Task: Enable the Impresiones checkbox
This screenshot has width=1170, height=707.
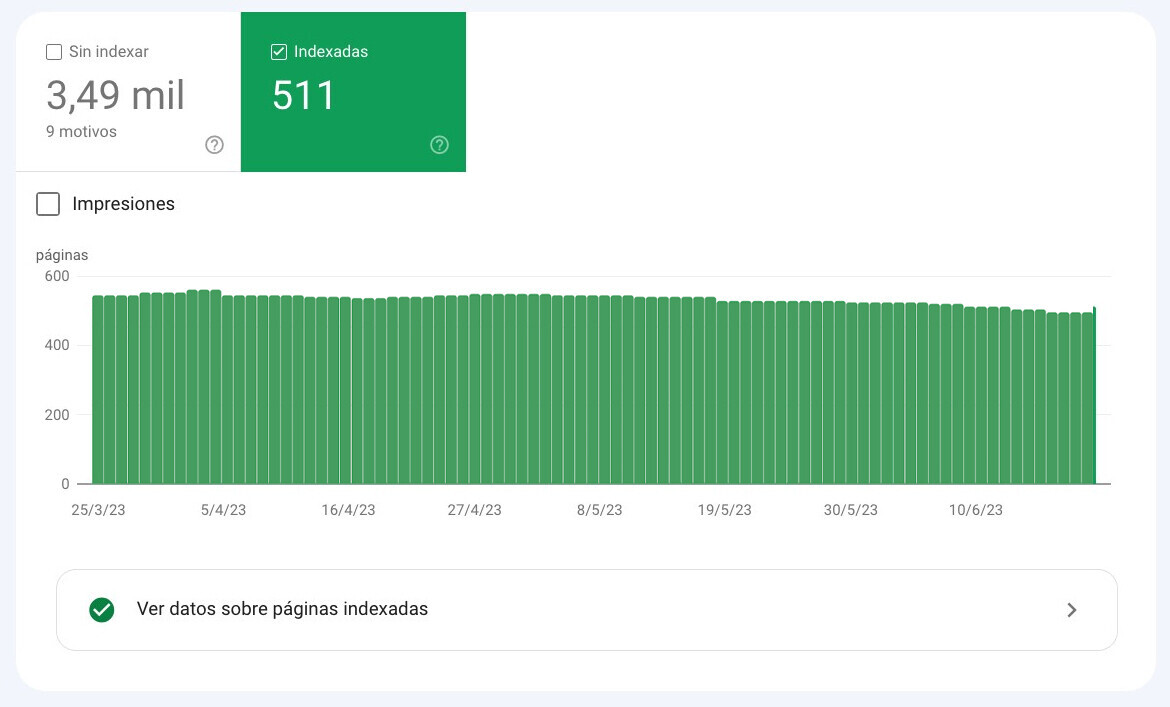Action: pyautogui.click(x=48, y=204)
